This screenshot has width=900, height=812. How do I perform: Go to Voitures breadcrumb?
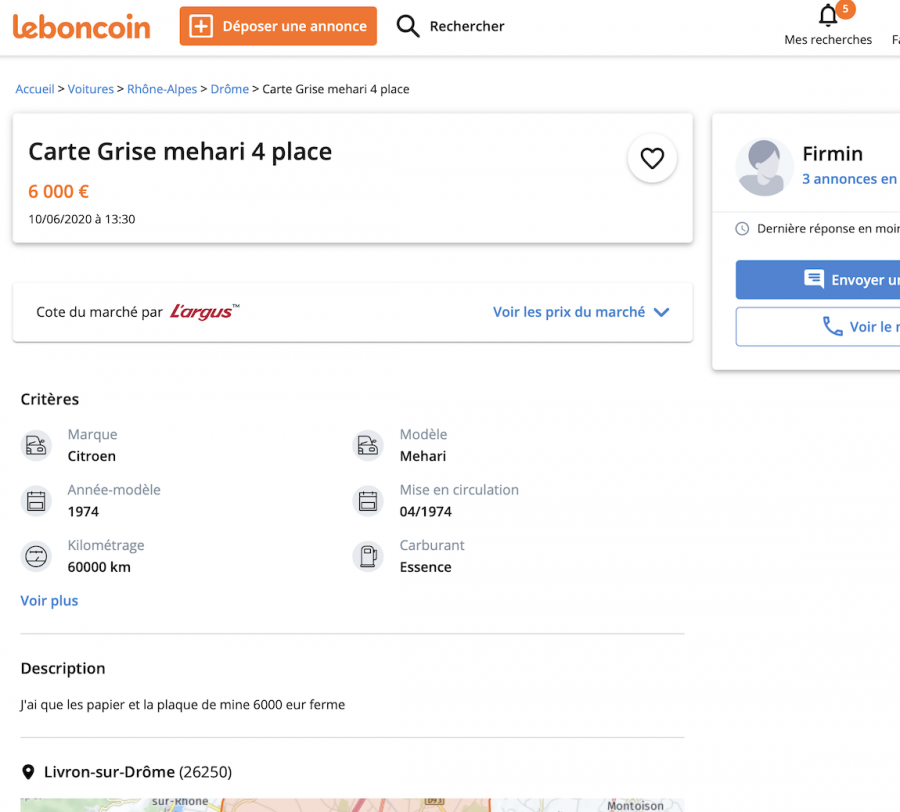click(91, 89)
